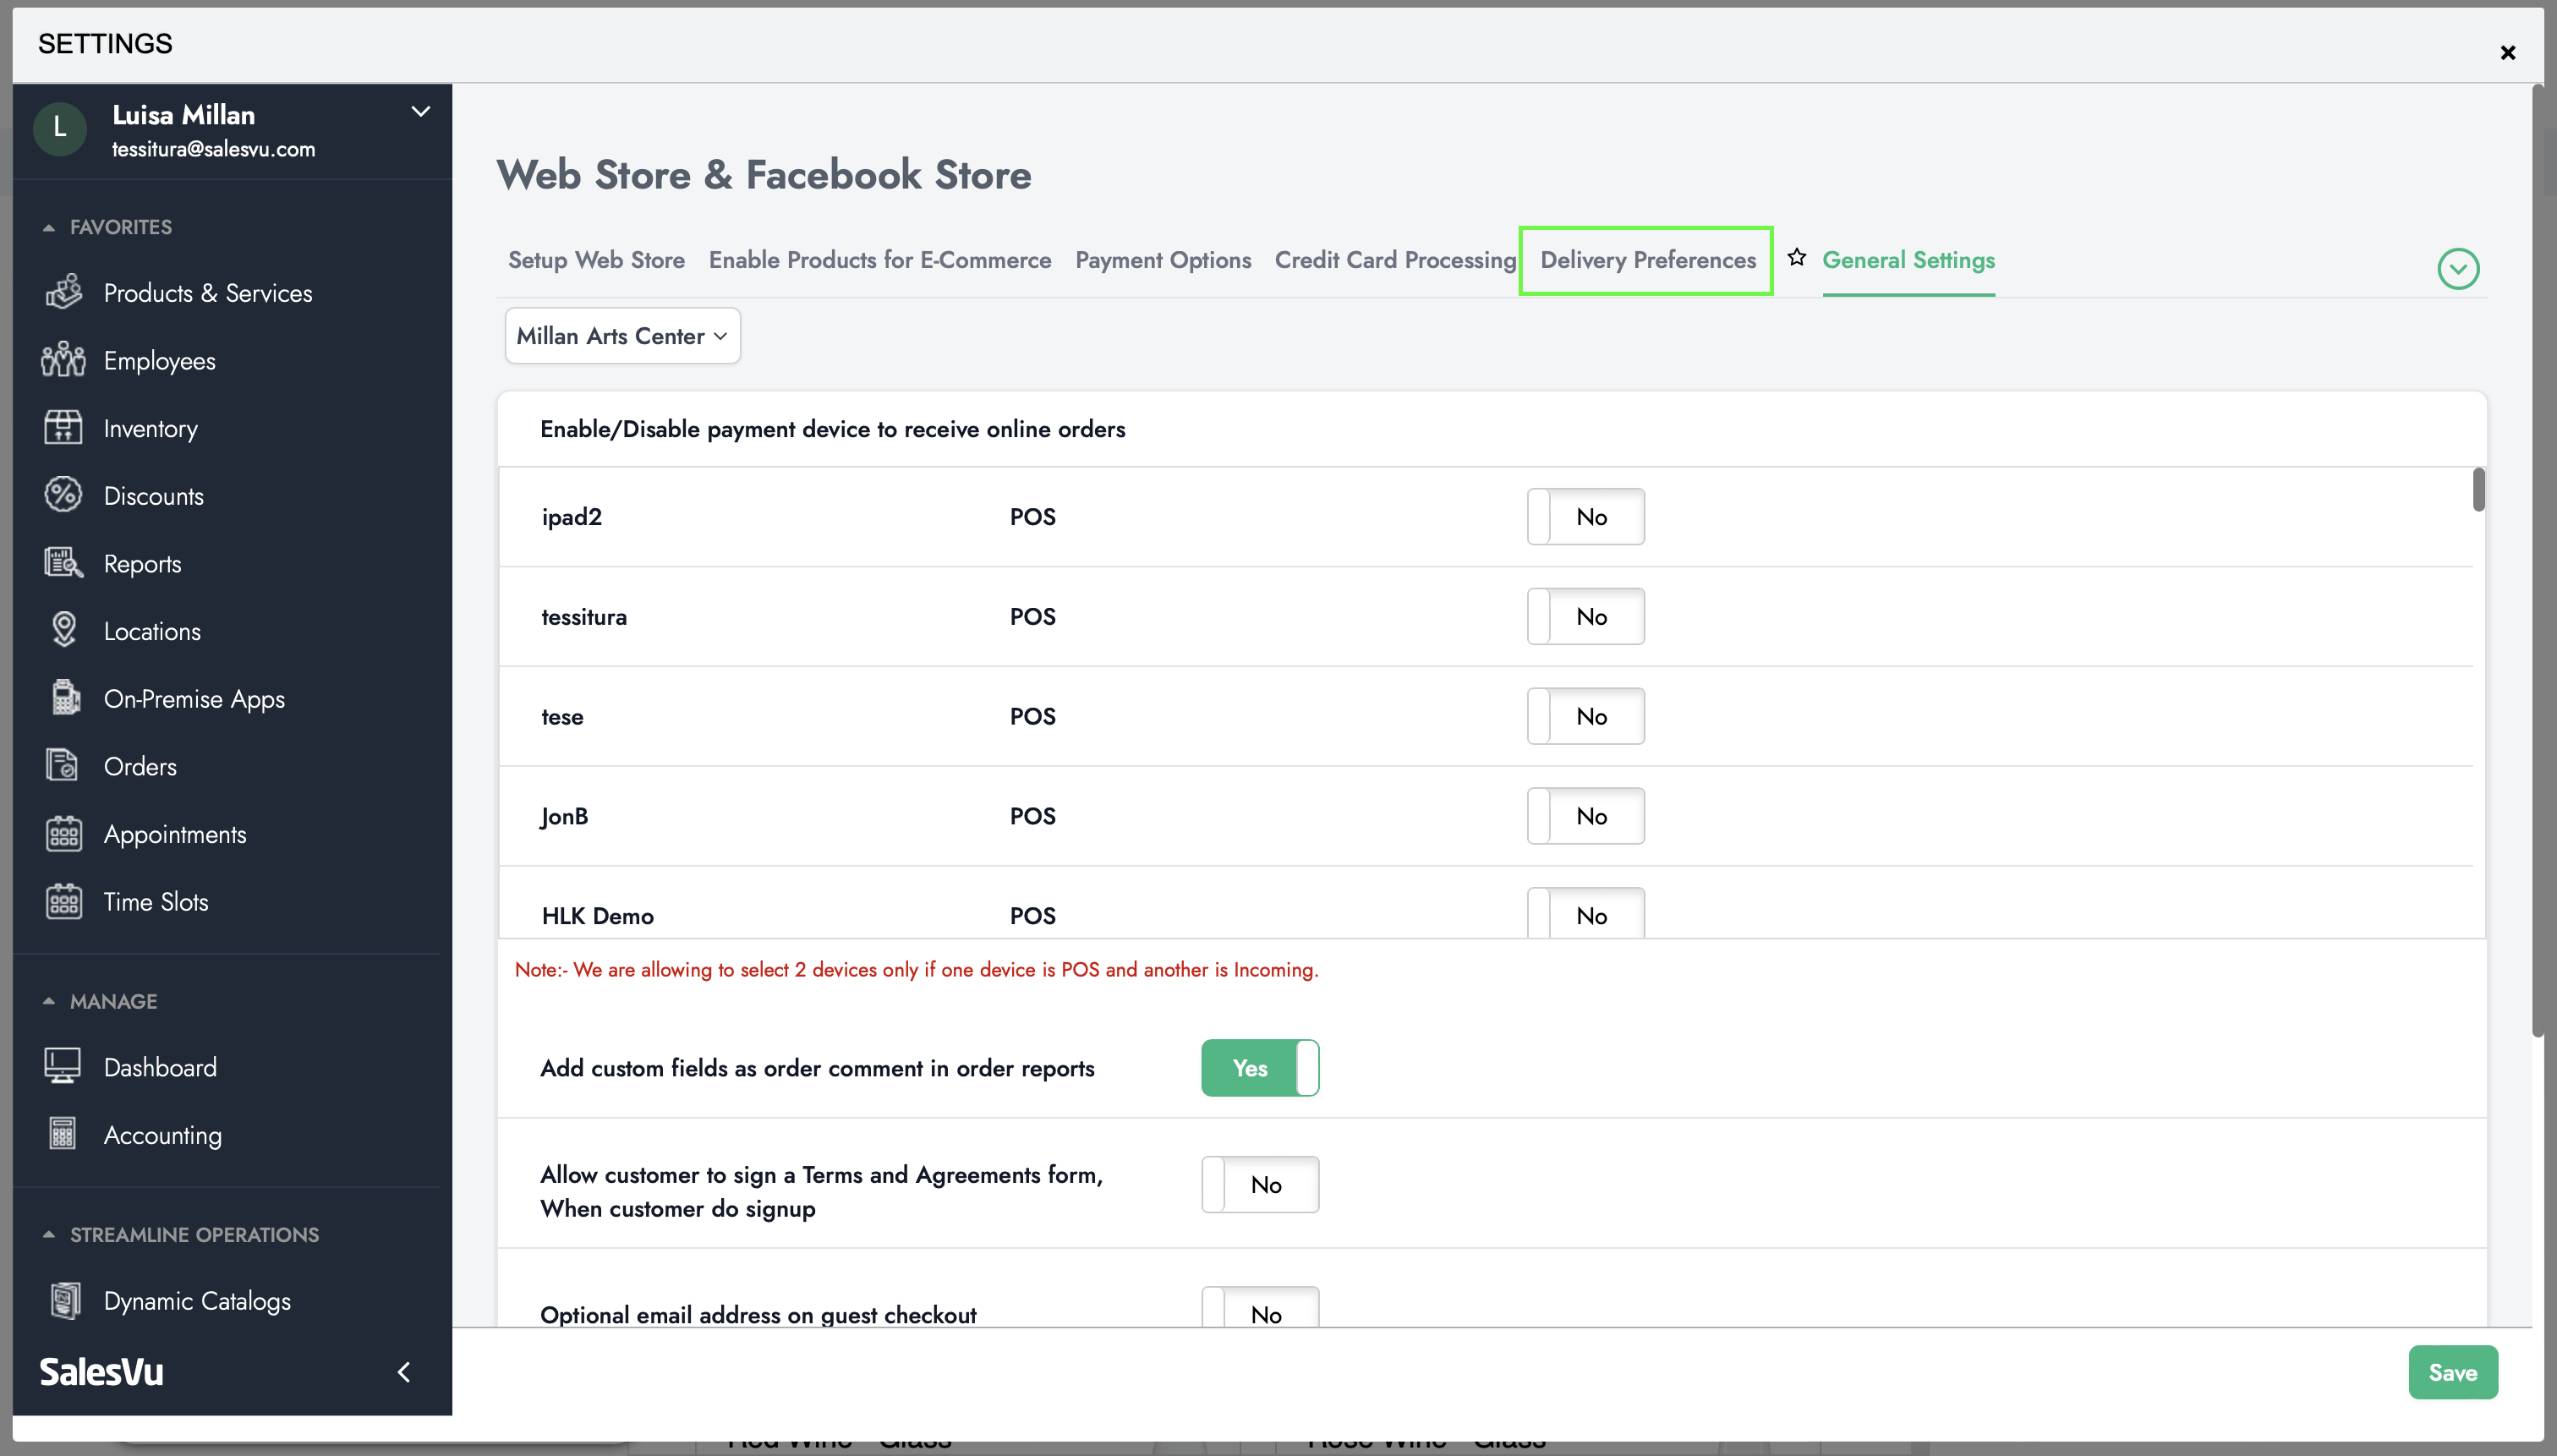Expand the Millan Arts Center dropdown
This screenshot has height=1456, width=2557.
(x=621, y=336)
